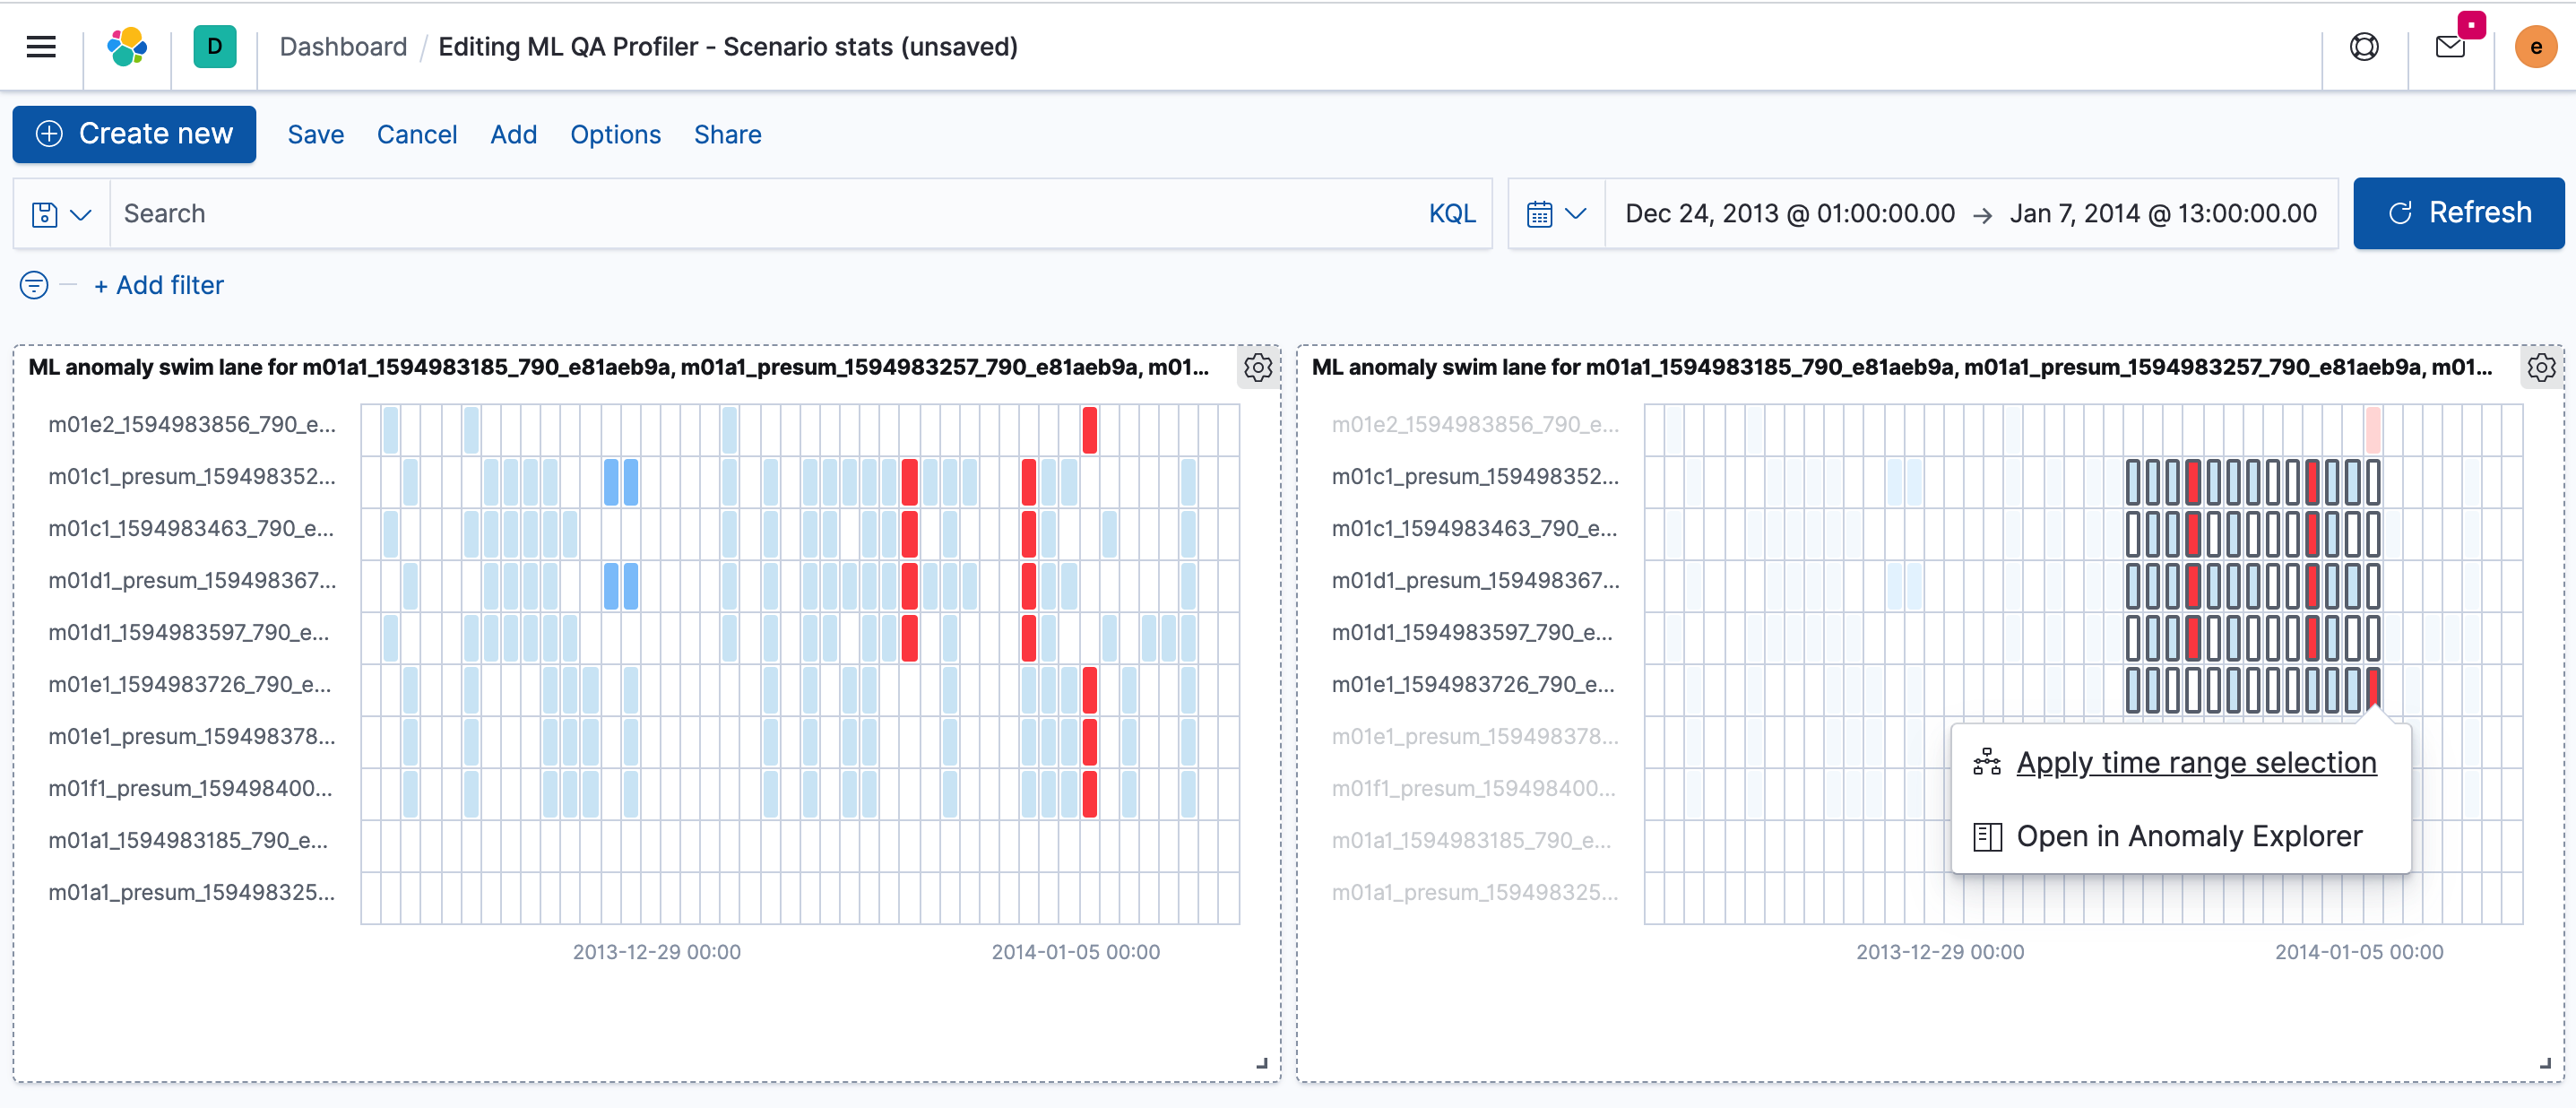
Task: Open the user avatar menu
Action: (x=2535, y=47)
